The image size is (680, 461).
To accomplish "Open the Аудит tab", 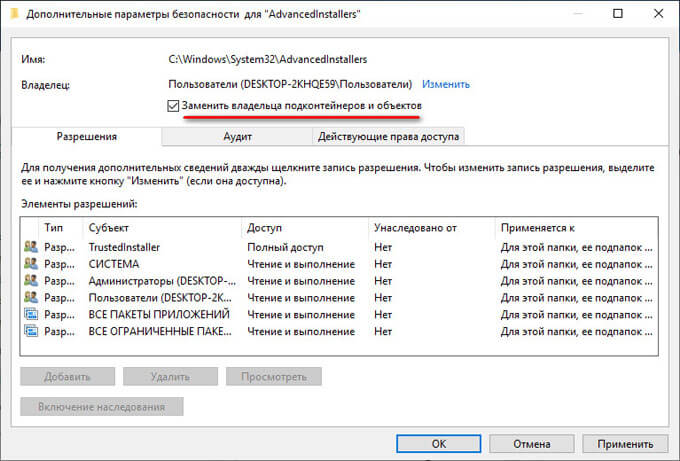I will 237,137.
